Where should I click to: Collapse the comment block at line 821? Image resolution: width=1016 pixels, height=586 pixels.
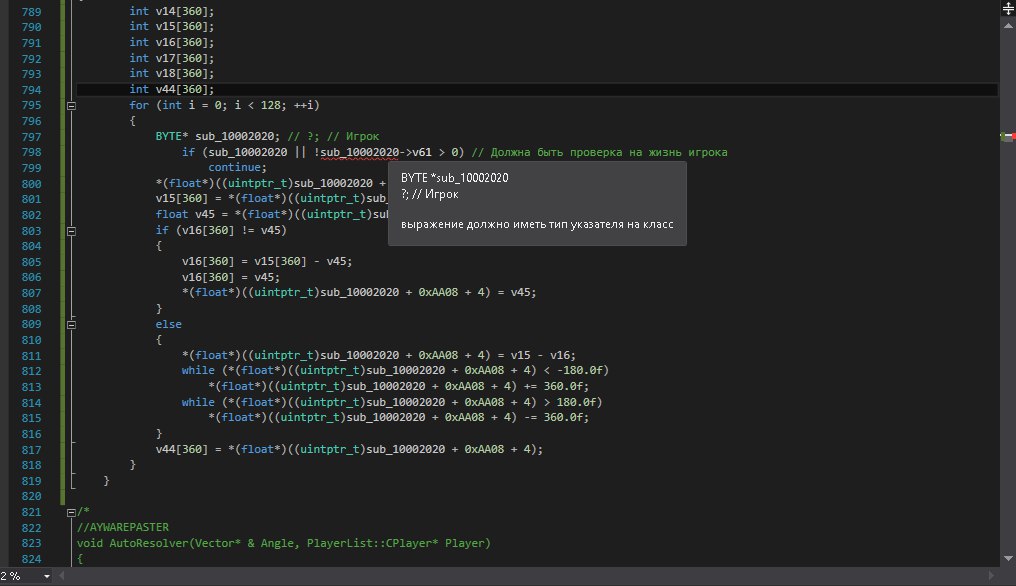click(71, 511)
